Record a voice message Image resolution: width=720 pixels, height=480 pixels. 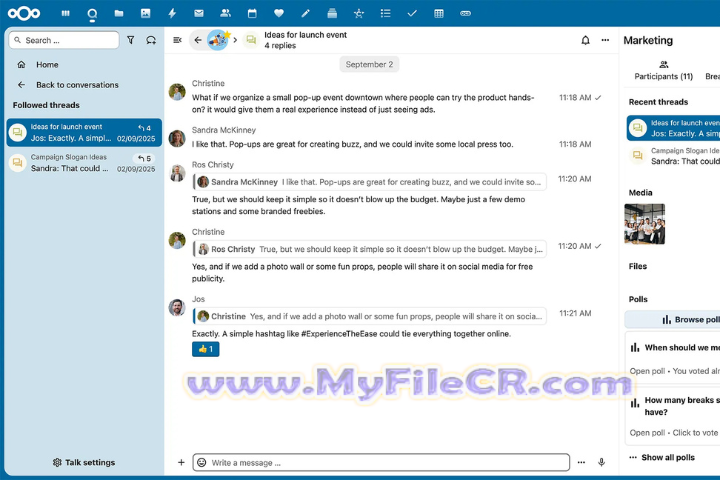[602, 462]
